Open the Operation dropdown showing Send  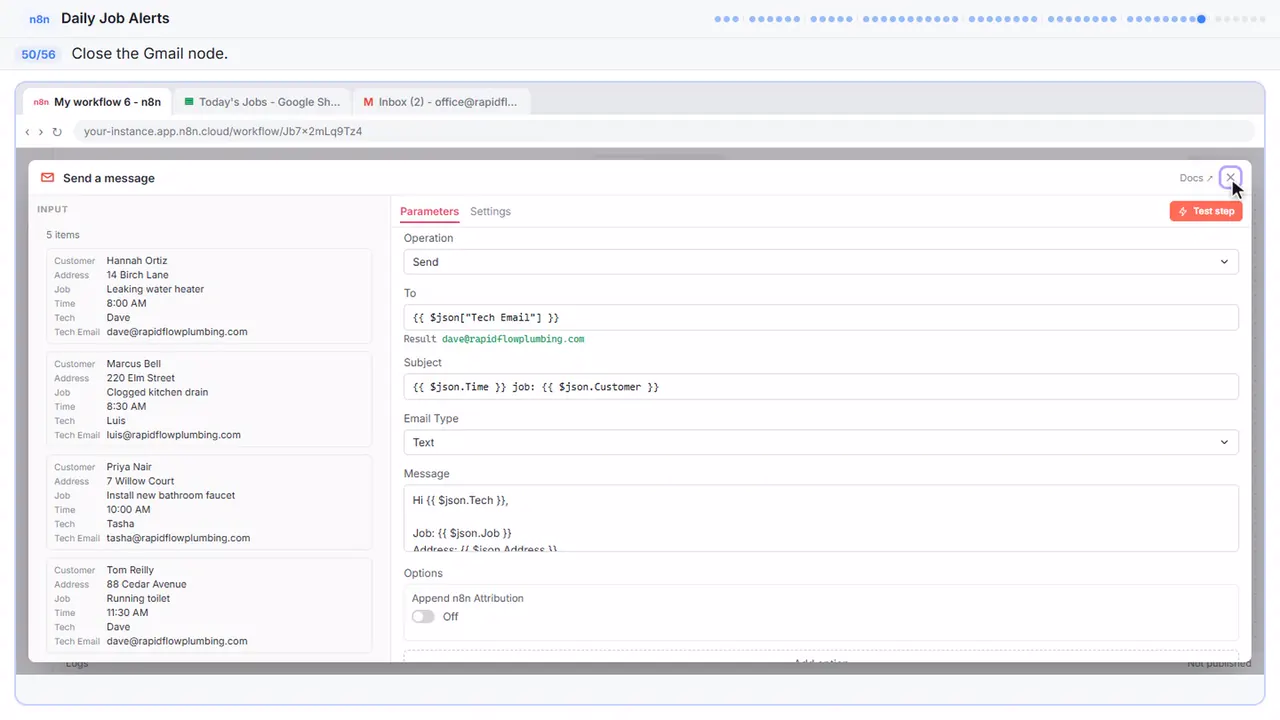pos(821,262)
